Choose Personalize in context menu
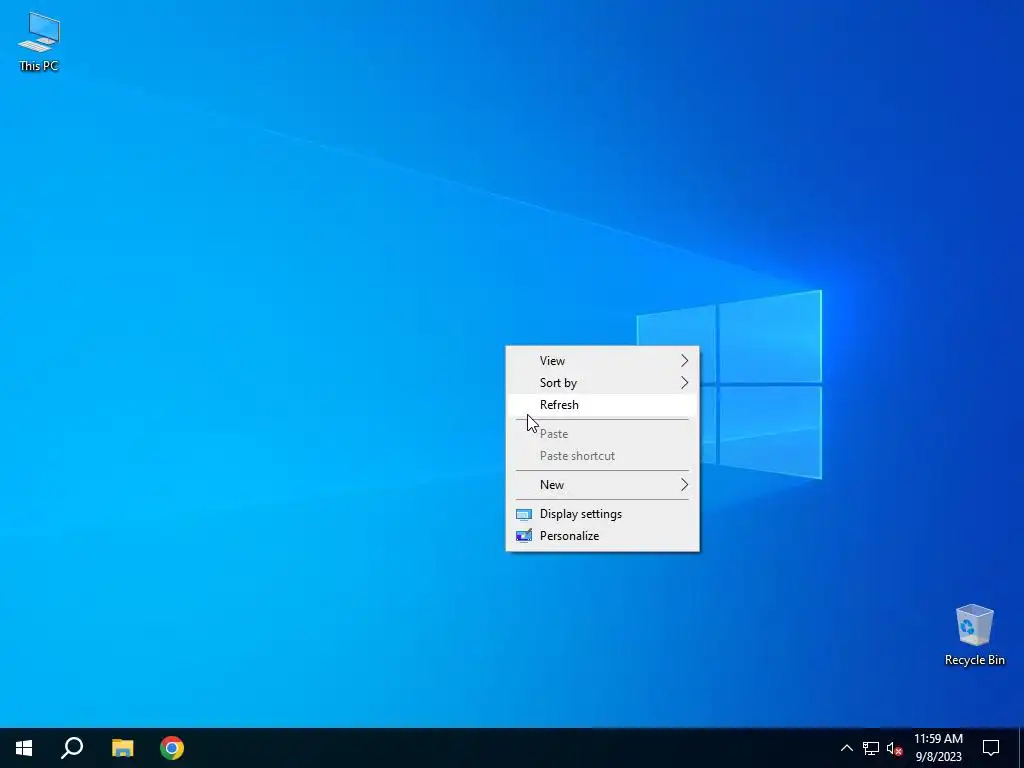This screenshot has width=1024, height=768. tap(602, 536)
